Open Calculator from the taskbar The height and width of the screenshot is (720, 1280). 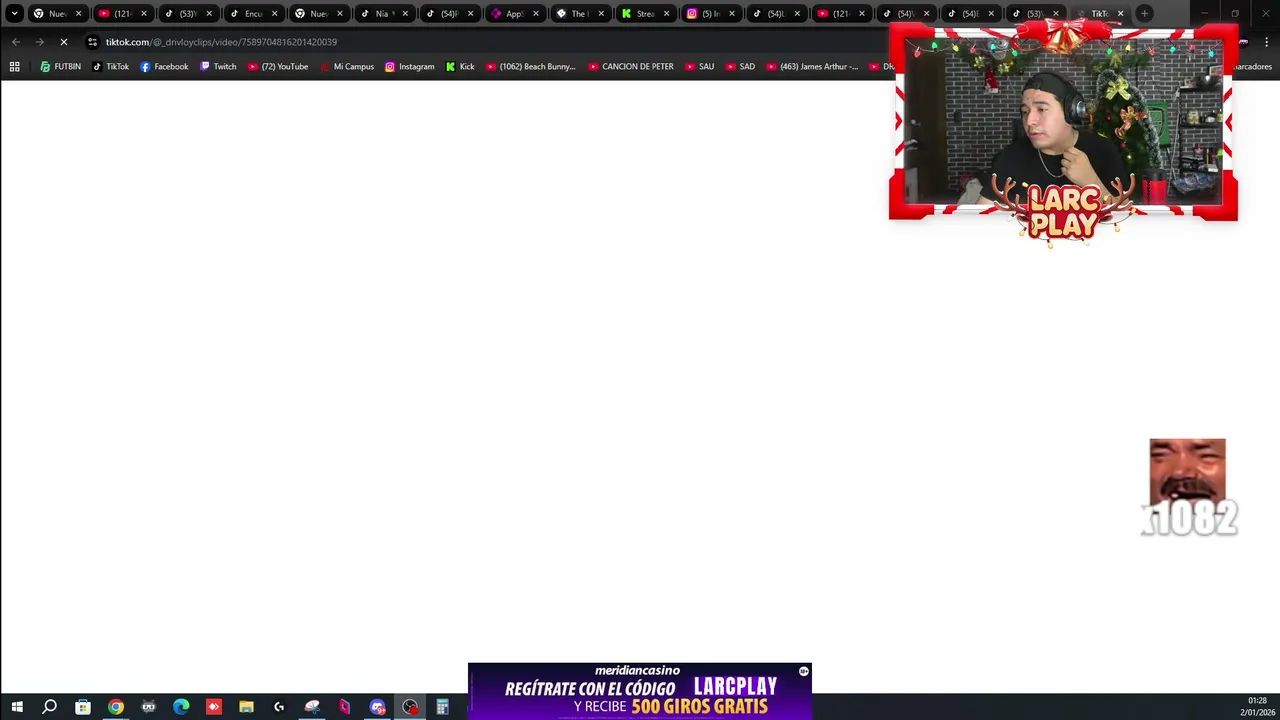click(x=442, y=707)
